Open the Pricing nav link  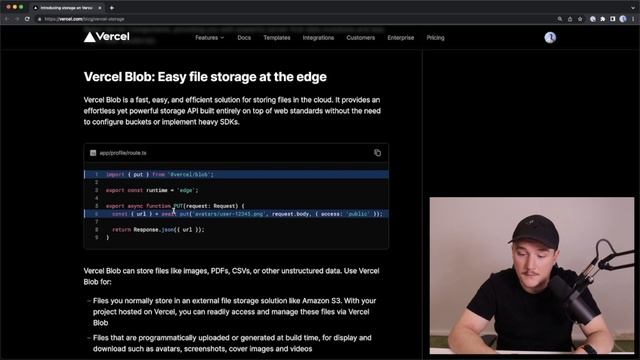(436, 38)
